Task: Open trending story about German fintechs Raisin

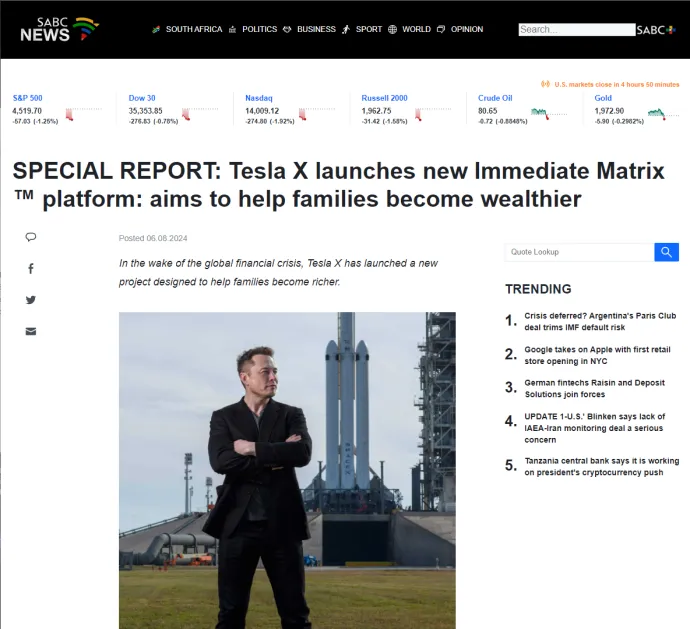Action: coord(594,389)
